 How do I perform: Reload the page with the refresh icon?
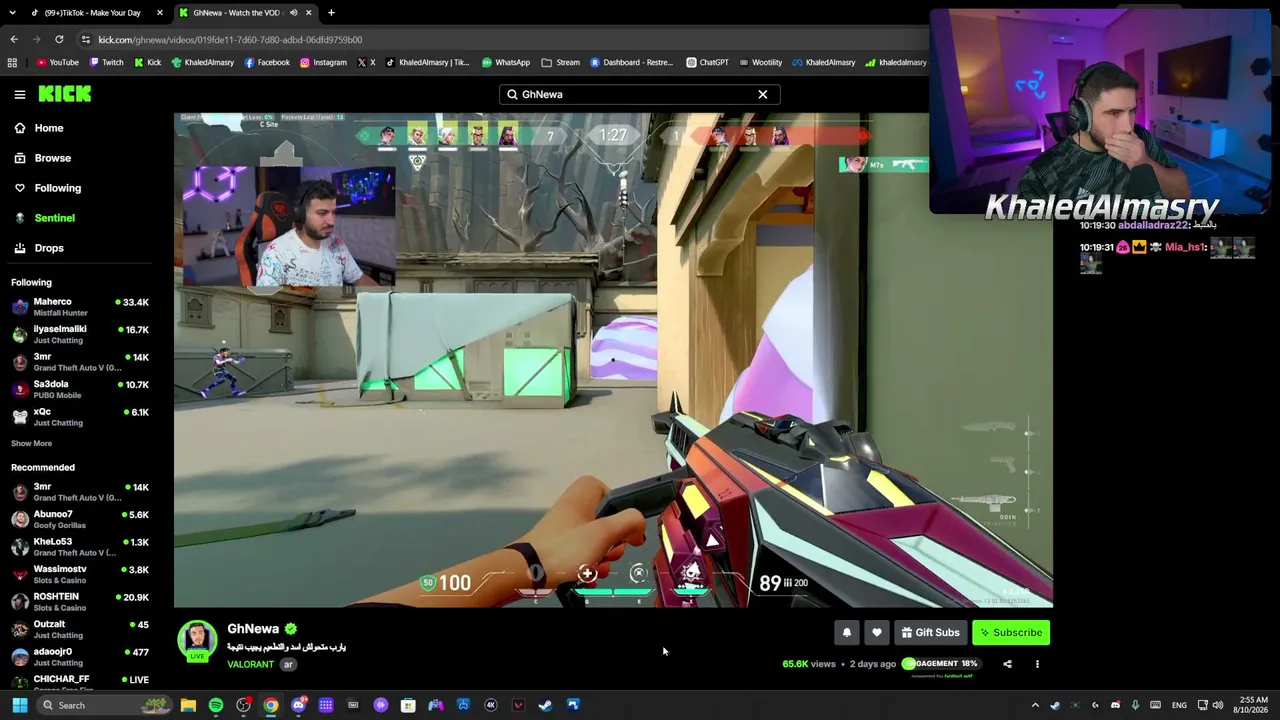coord(59,39)
